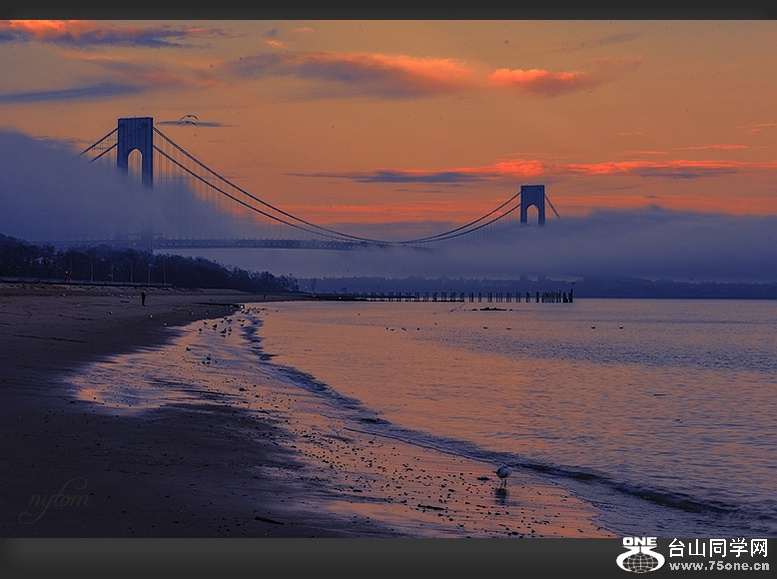Click the sunset photo thumbnail center

[388, 279]
